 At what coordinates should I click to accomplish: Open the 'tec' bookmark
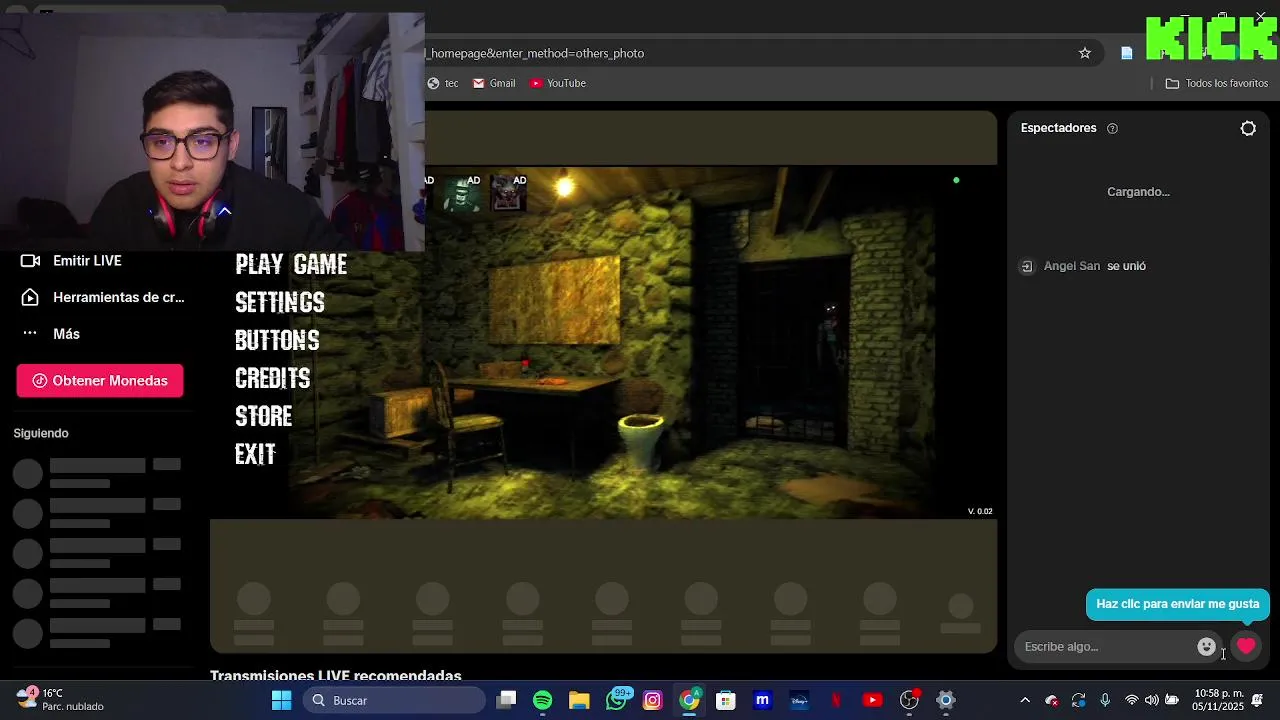(443, 83)
